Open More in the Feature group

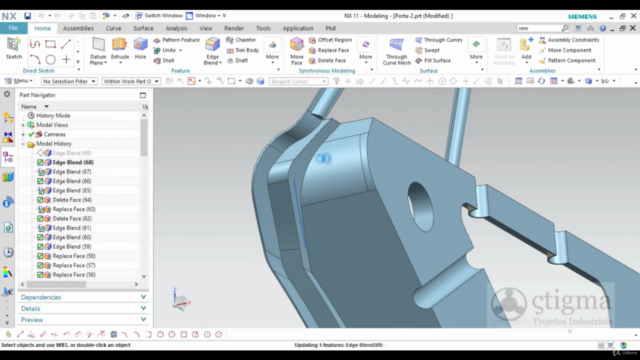272,51
